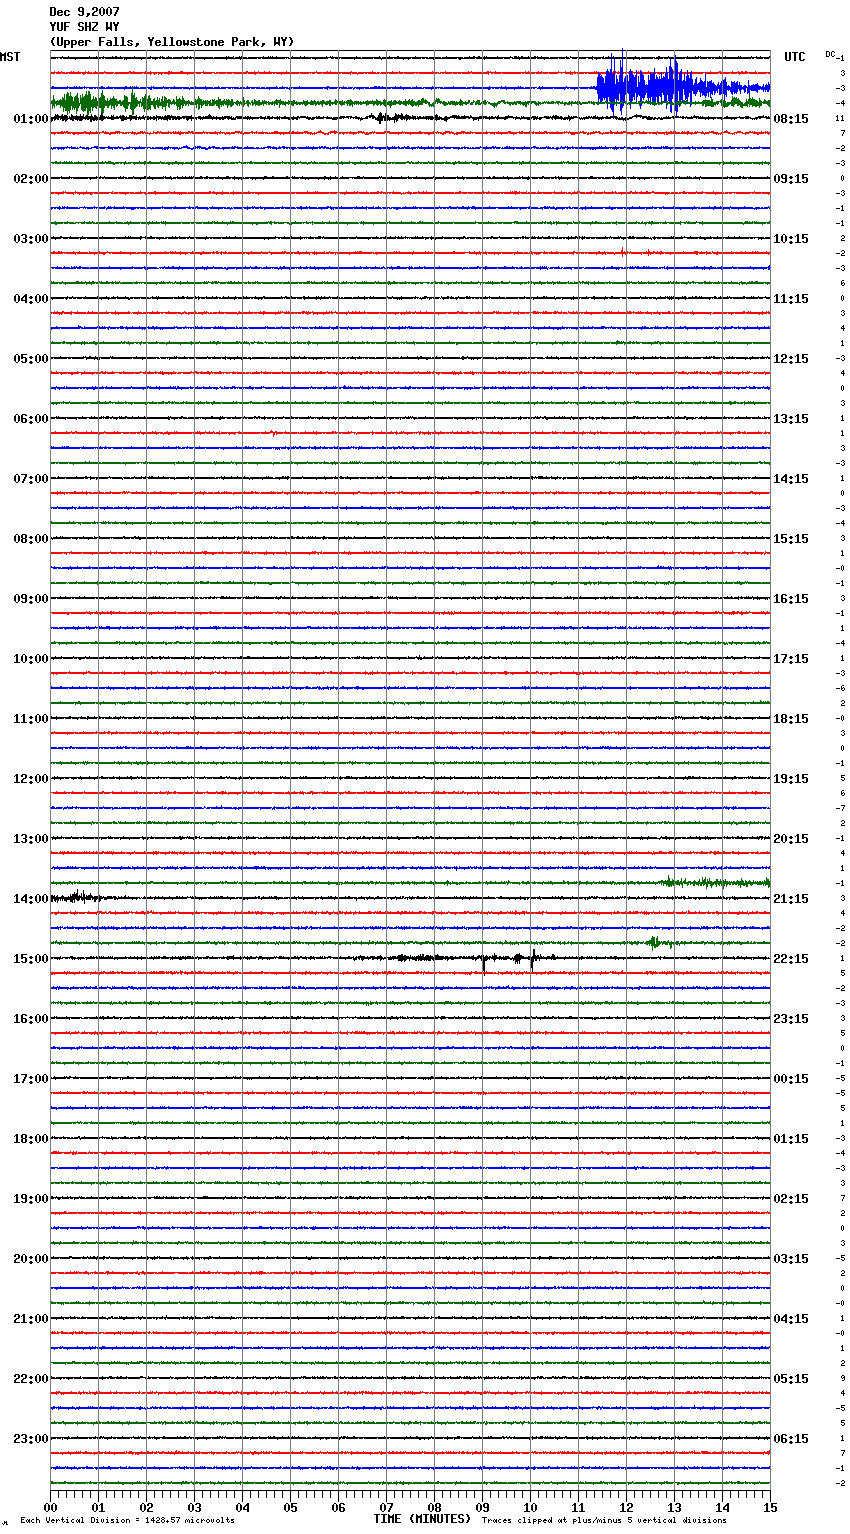Select the "01:00" MST hour label
850x1534 pixels.
[31, 119]
